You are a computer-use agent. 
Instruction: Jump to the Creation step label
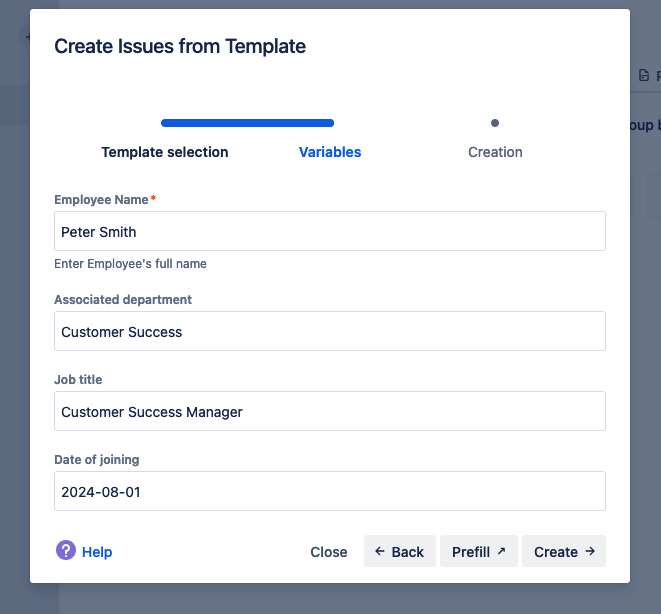pos(495,152)
